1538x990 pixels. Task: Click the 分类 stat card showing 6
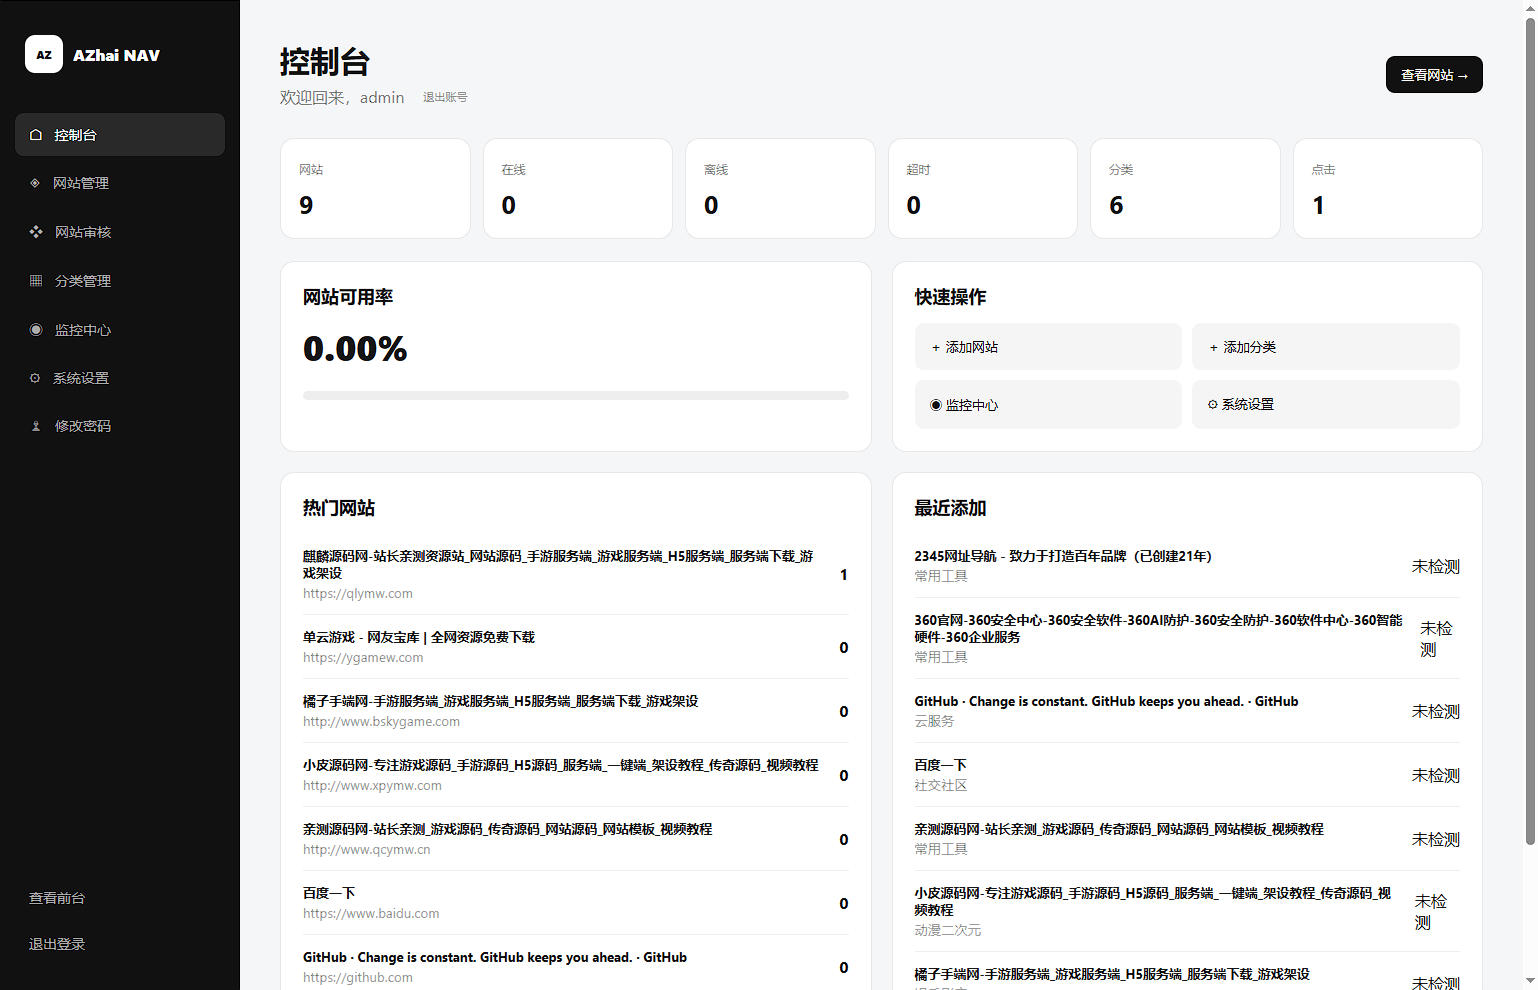coord(1185,188)
